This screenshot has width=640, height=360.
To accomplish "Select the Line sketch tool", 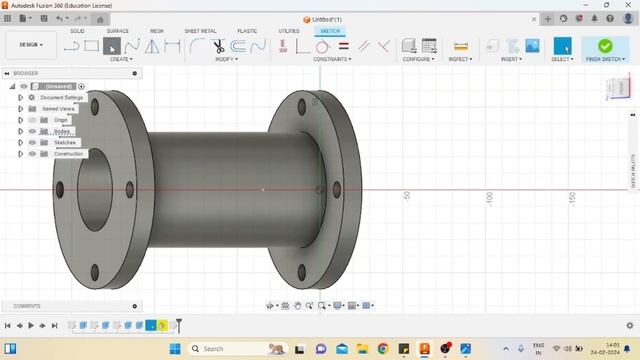I will (71, 46).
